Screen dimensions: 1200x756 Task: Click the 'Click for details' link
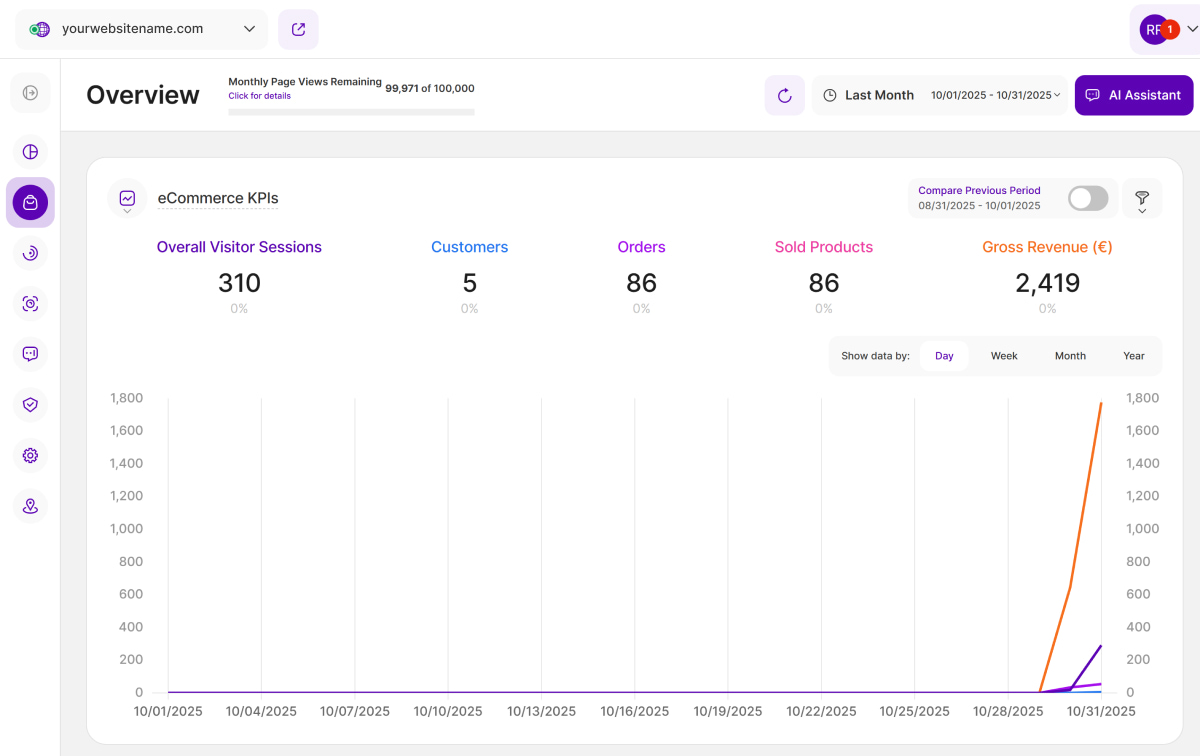pos(259,96)
